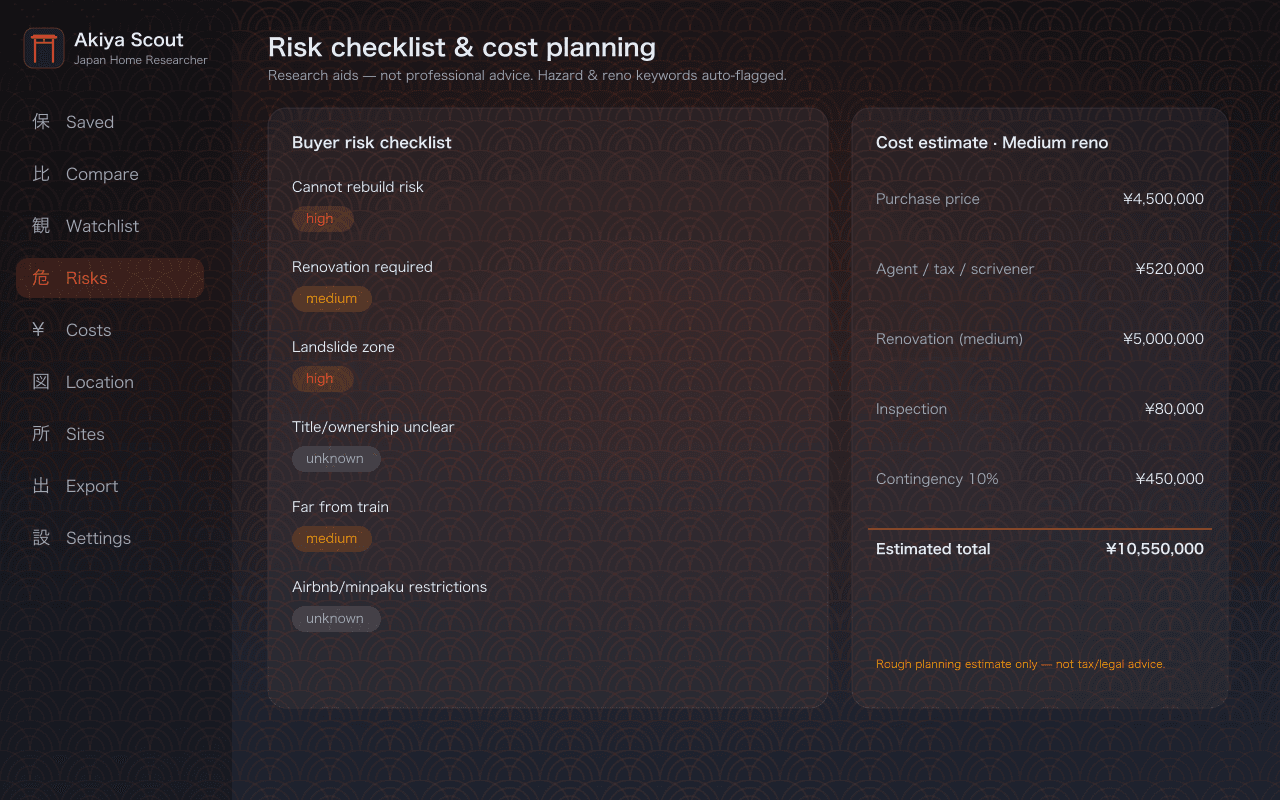Viewport: 1280px width, 800px height.
Task: Switch to the Watchlist section
Action: [110, 226]
